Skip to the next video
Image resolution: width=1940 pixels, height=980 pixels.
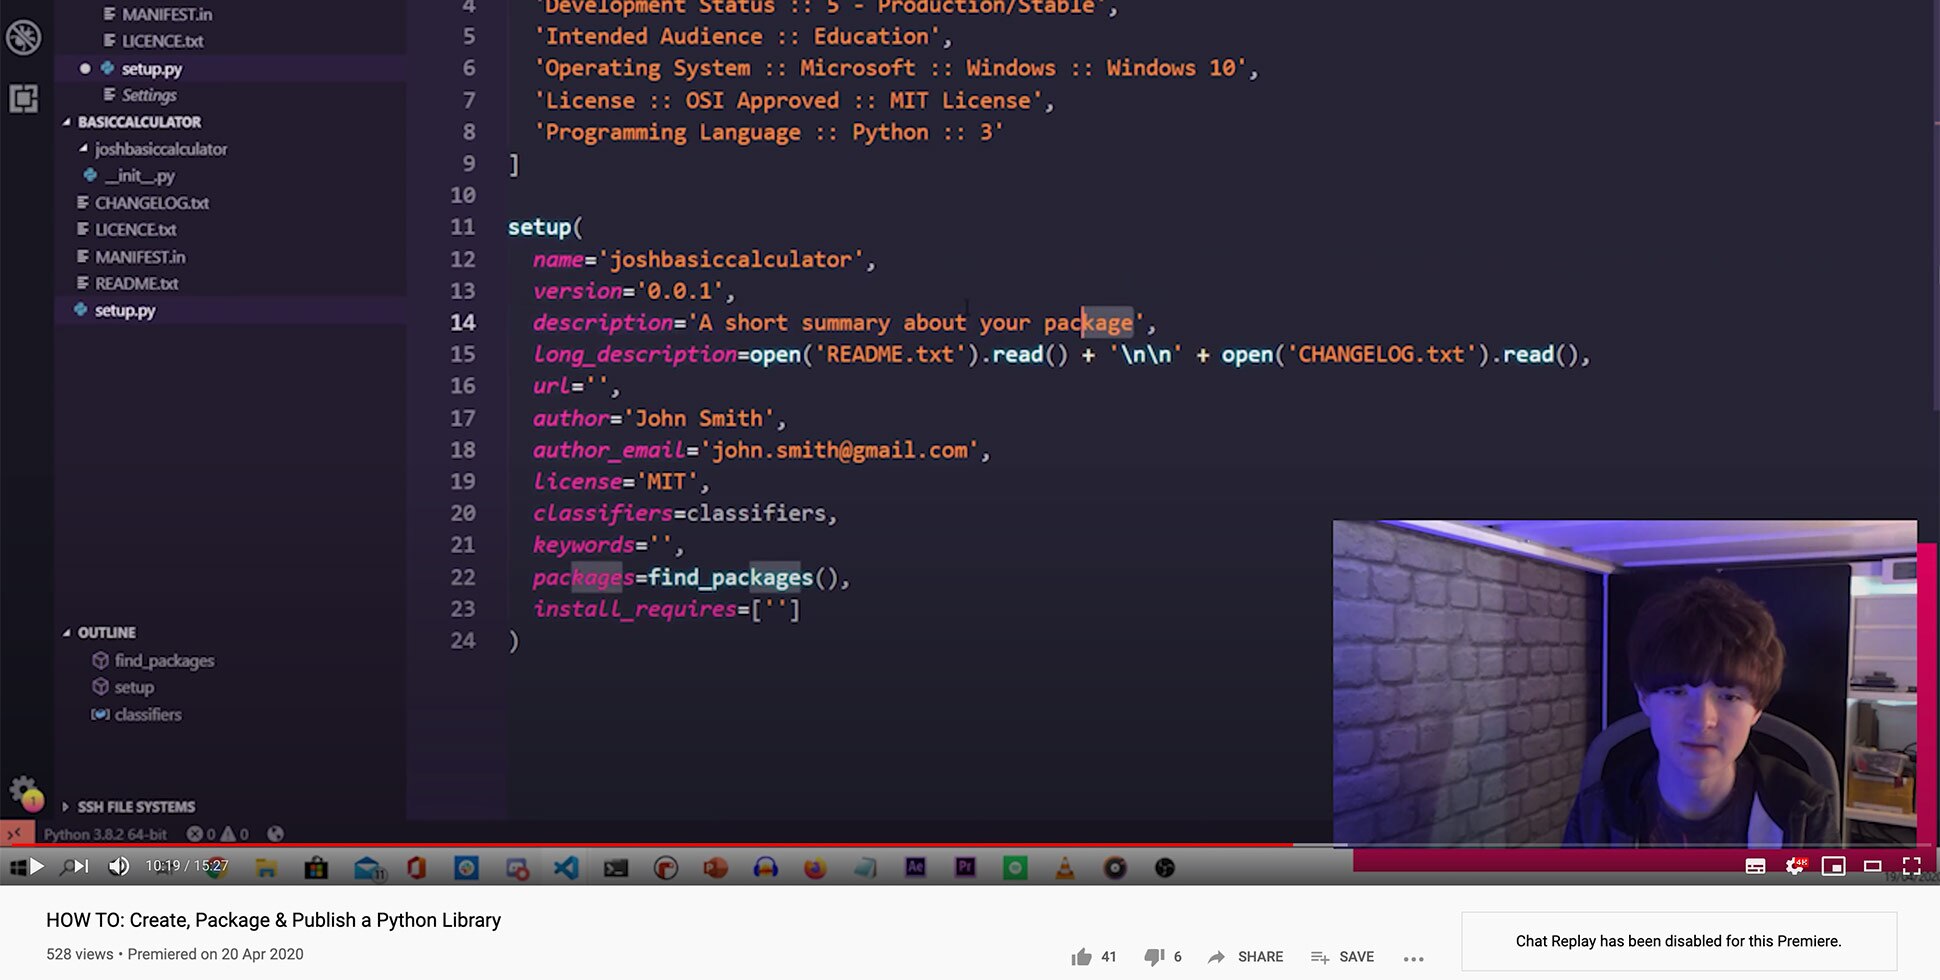point(81,866)
